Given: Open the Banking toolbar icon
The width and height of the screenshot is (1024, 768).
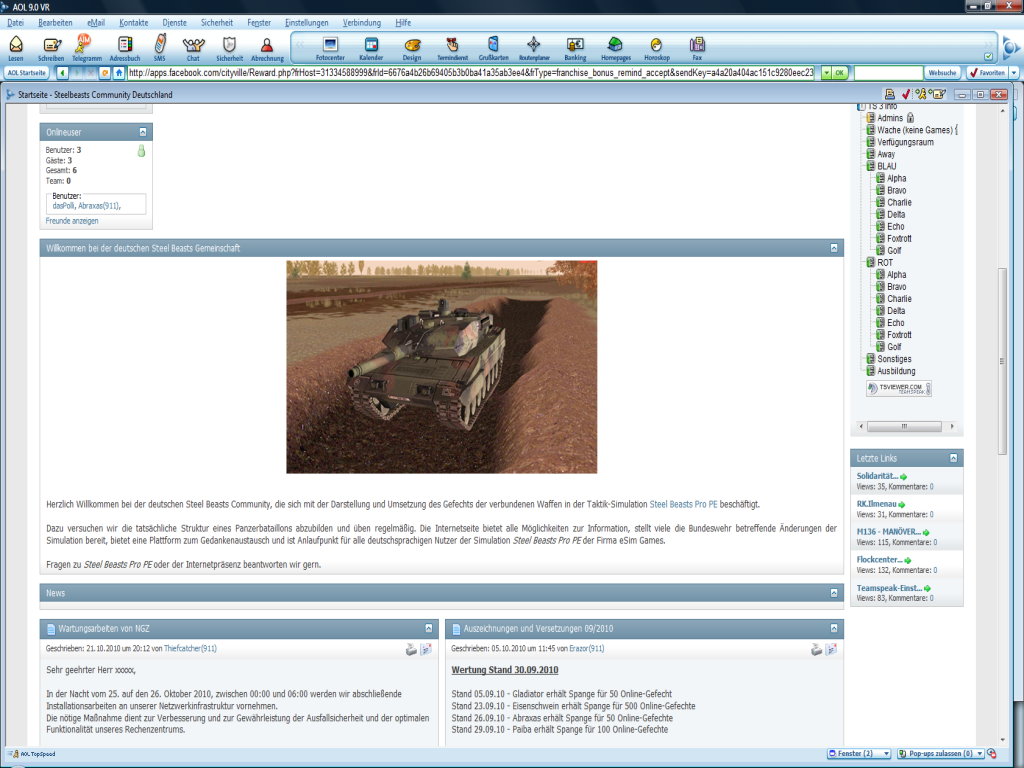Looking at the screenshot, I should (575, 47).
